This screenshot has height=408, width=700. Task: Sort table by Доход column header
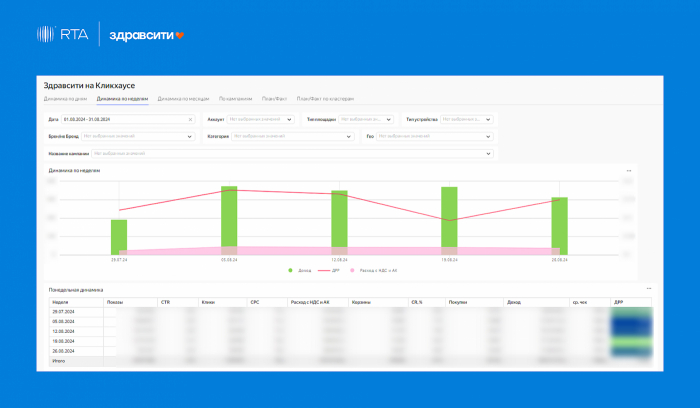[536, 302]
